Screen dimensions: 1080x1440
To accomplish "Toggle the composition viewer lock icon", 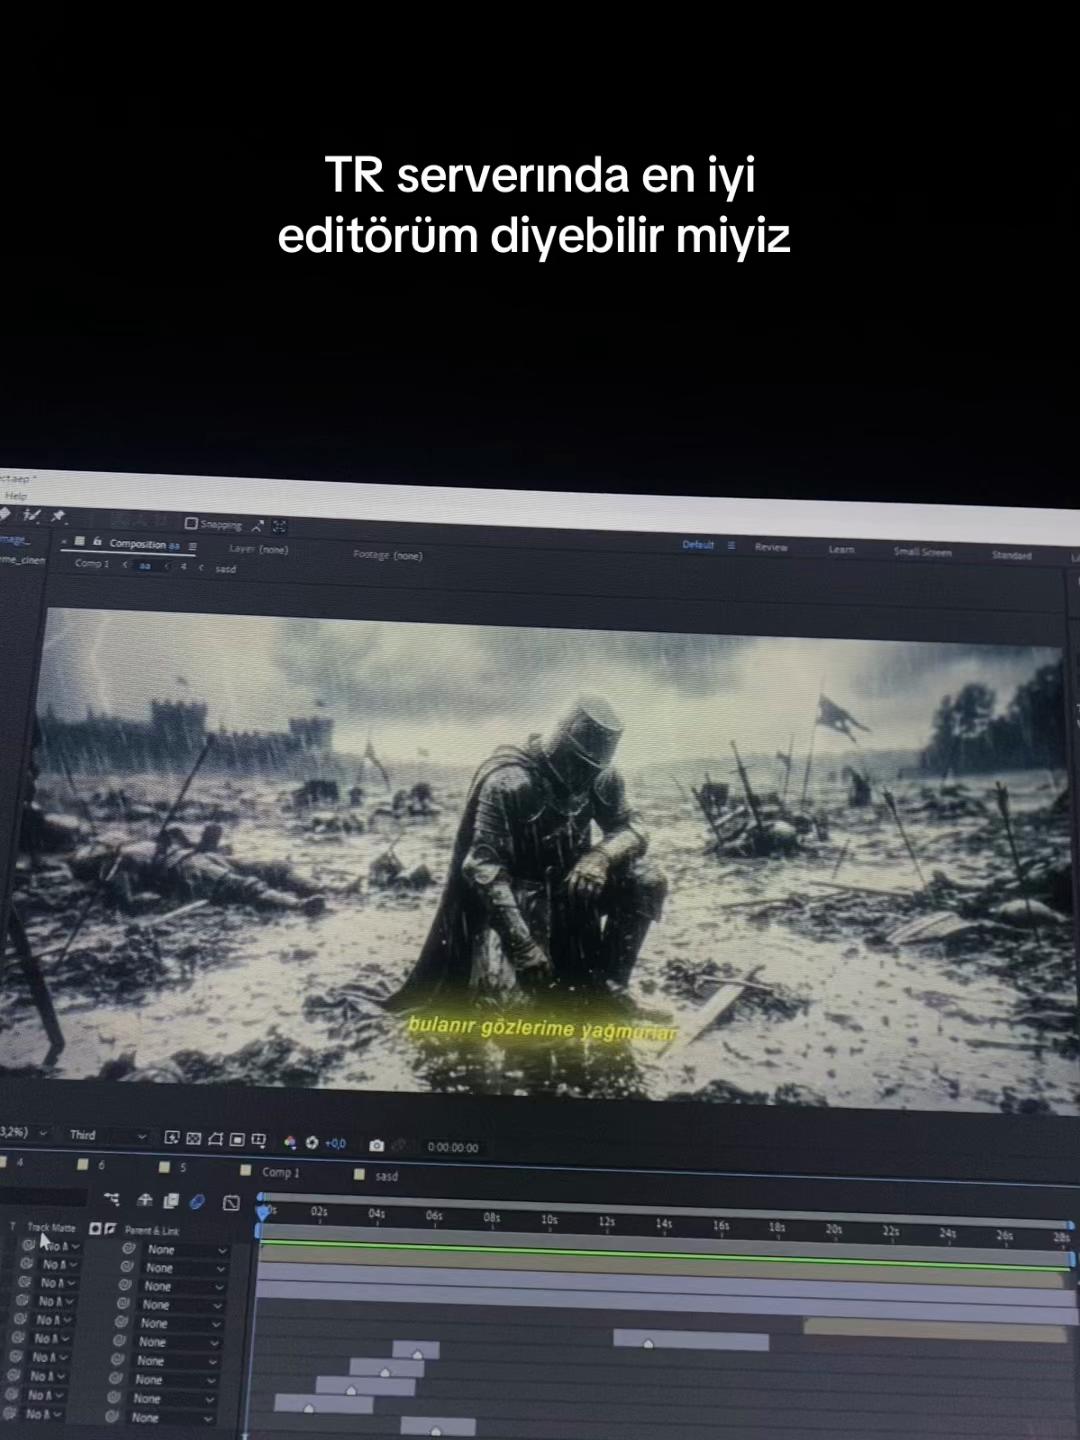I will click(97, 541).
